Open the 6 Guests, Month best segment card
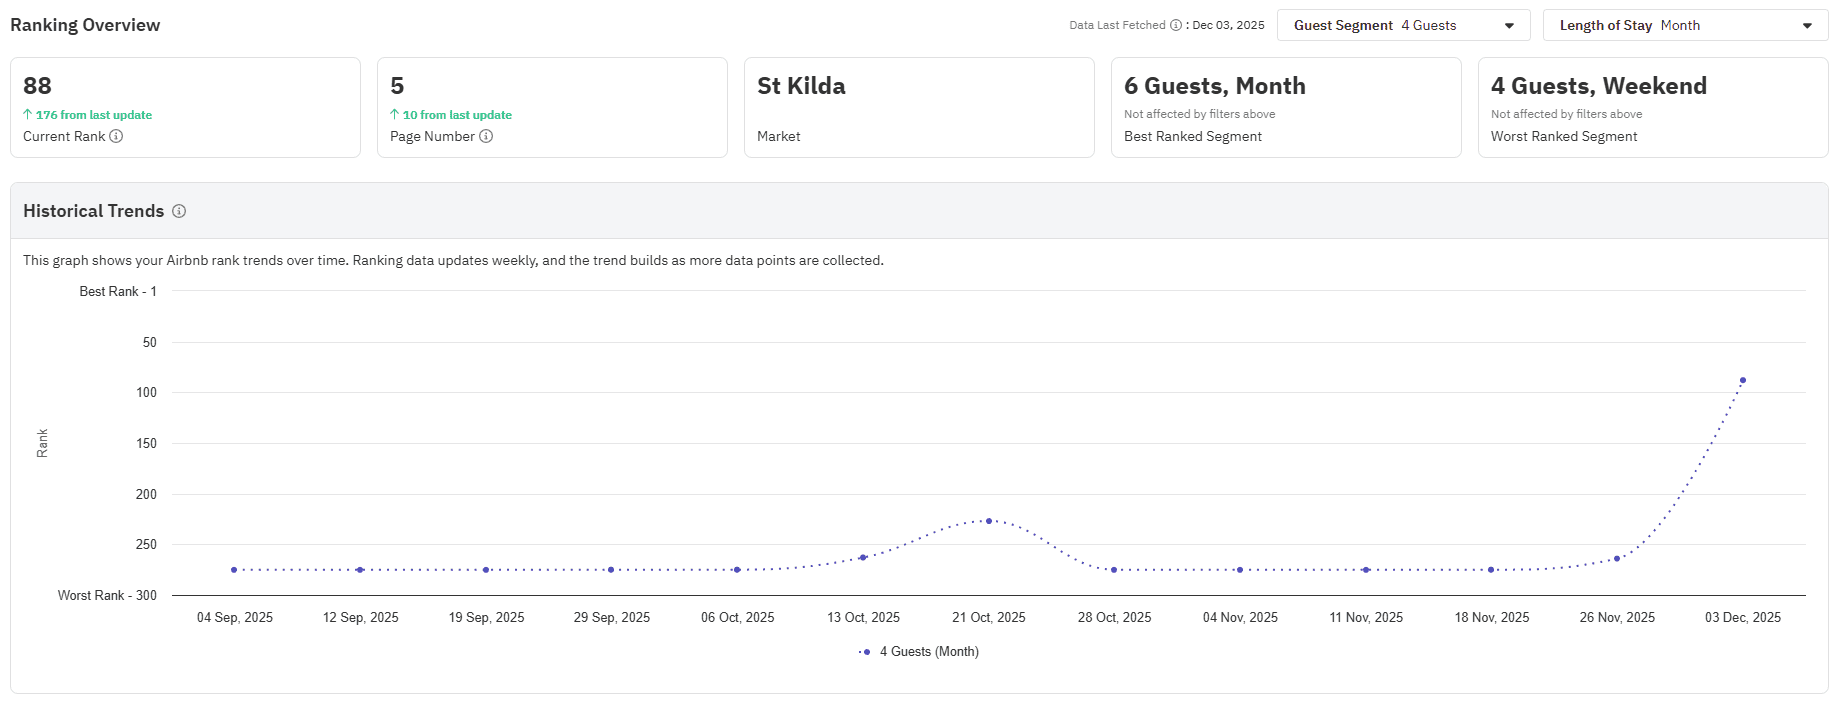This screenshot has height=710, width=1842. (x=1285, y=107)
